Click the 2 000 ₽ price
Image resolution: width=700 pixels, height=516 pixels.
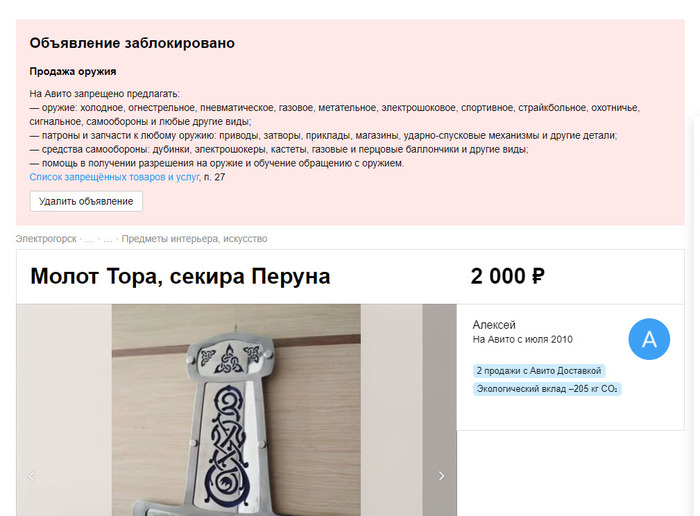point(508,276)
